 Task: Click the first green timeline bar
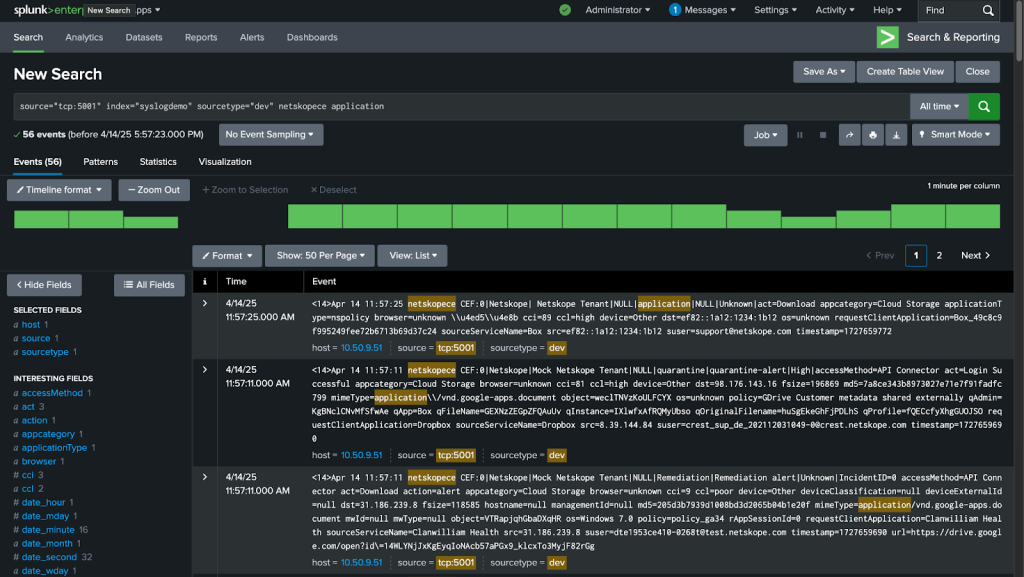41,219
